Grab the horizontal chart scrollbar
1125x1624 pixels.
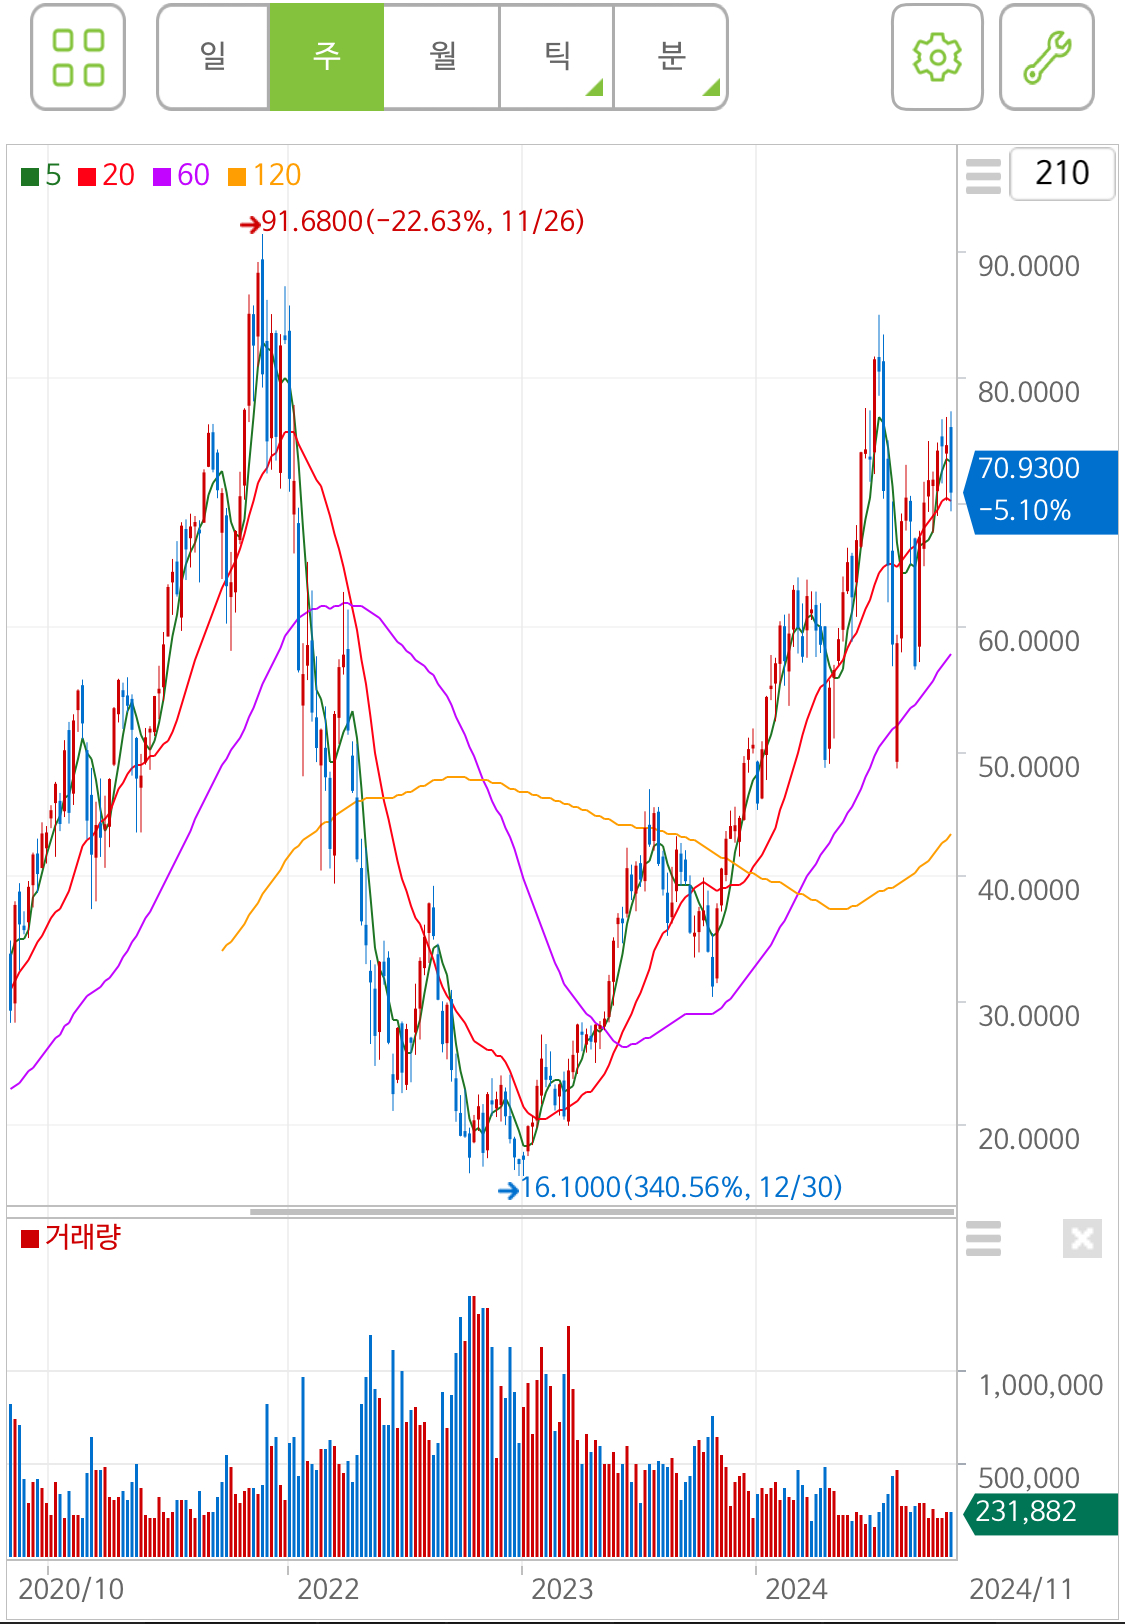pyautogui.click(x=602, y=1212)
